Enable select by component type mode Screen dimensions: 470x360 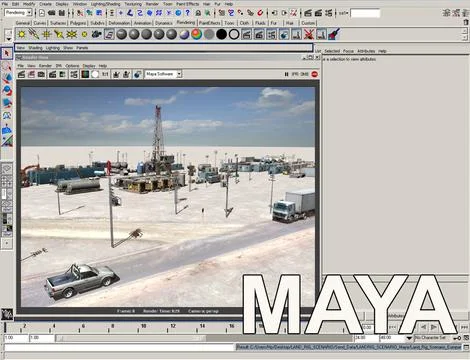click(x=99, y=13)
